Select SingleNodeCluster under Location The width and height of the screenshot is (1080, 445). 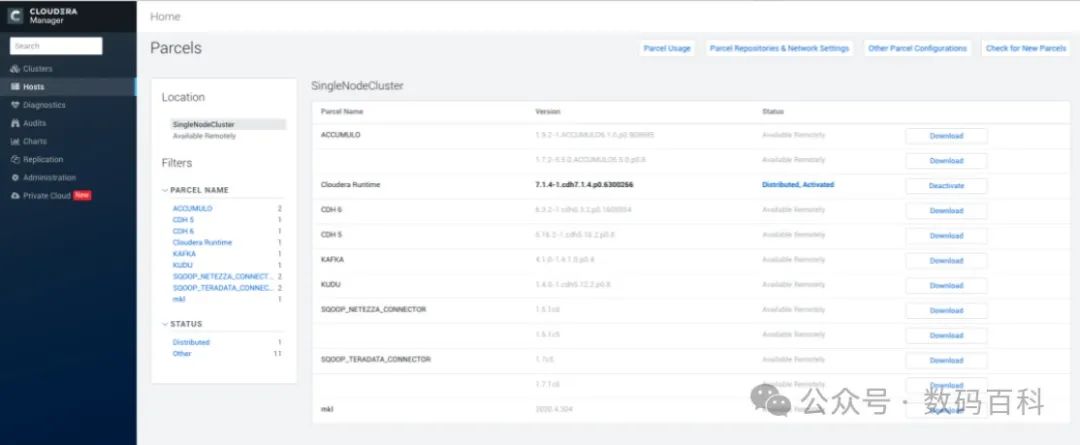(227, 125)
